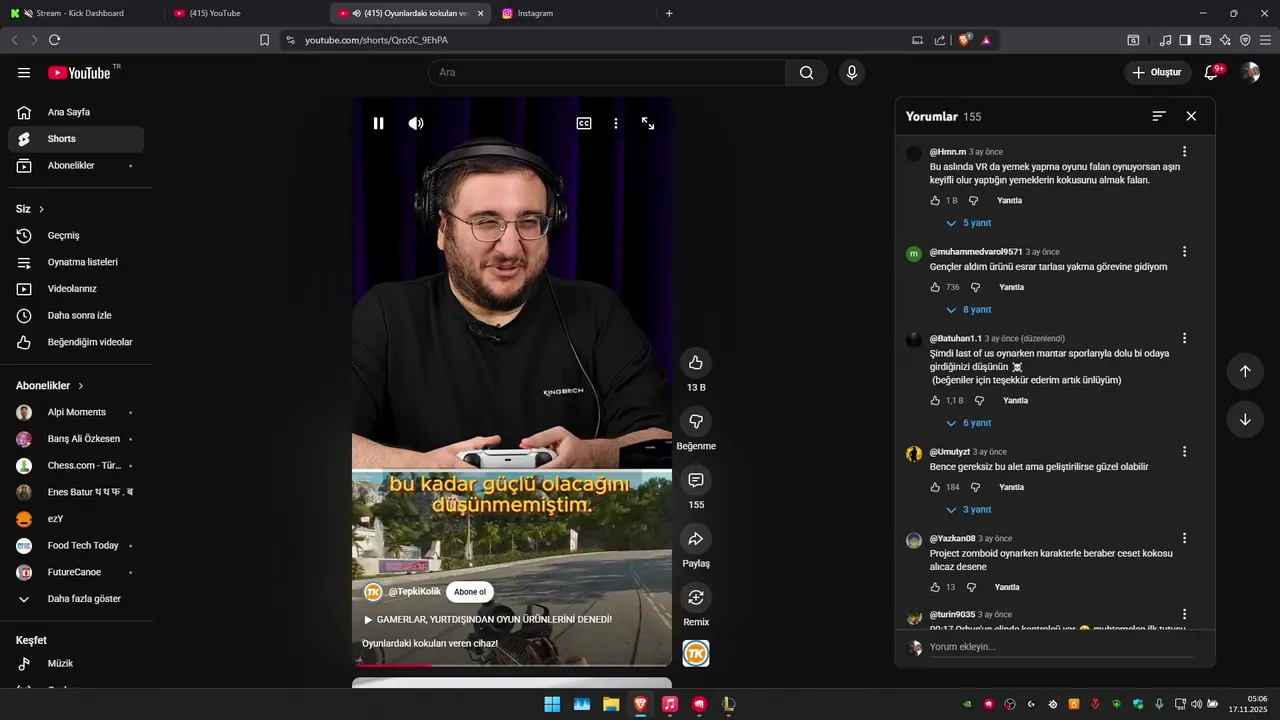Viewport: 1280px width, 720px height.
Task: Open comment sort options icon
Action: point(1159,116)
